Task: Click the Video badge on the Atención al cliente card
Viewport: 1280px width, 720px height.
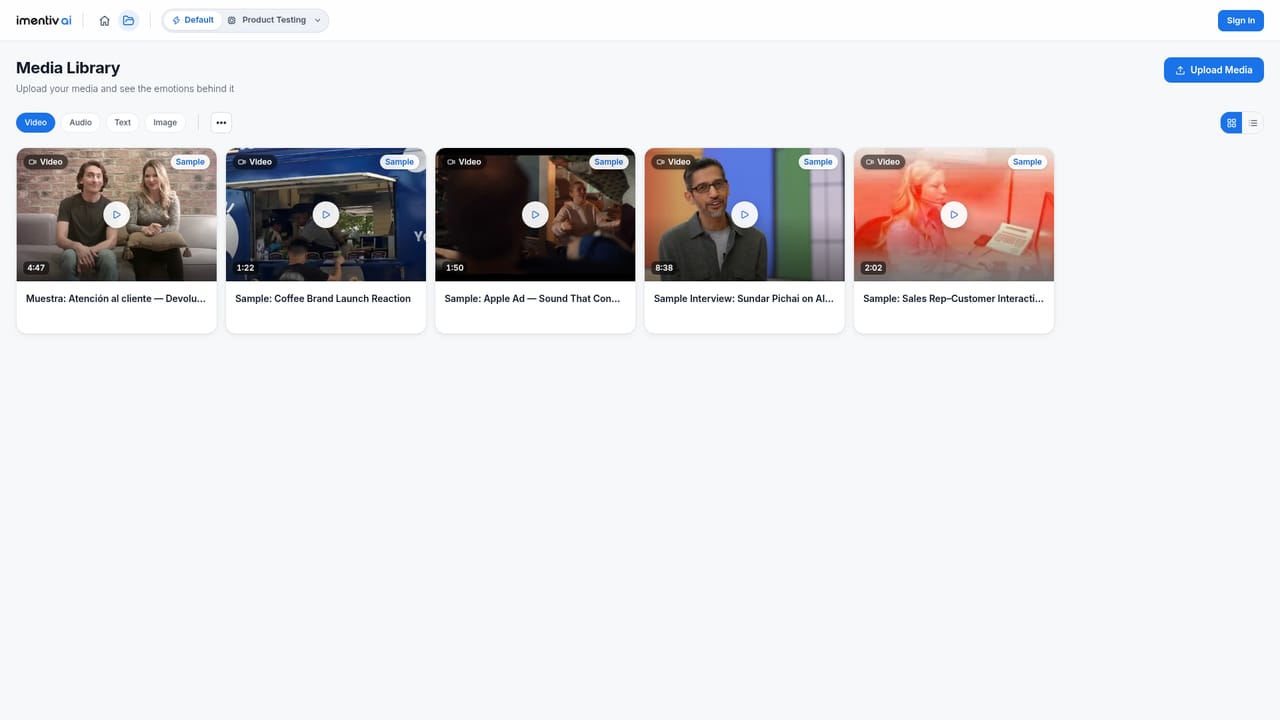Action: (45, 162)
